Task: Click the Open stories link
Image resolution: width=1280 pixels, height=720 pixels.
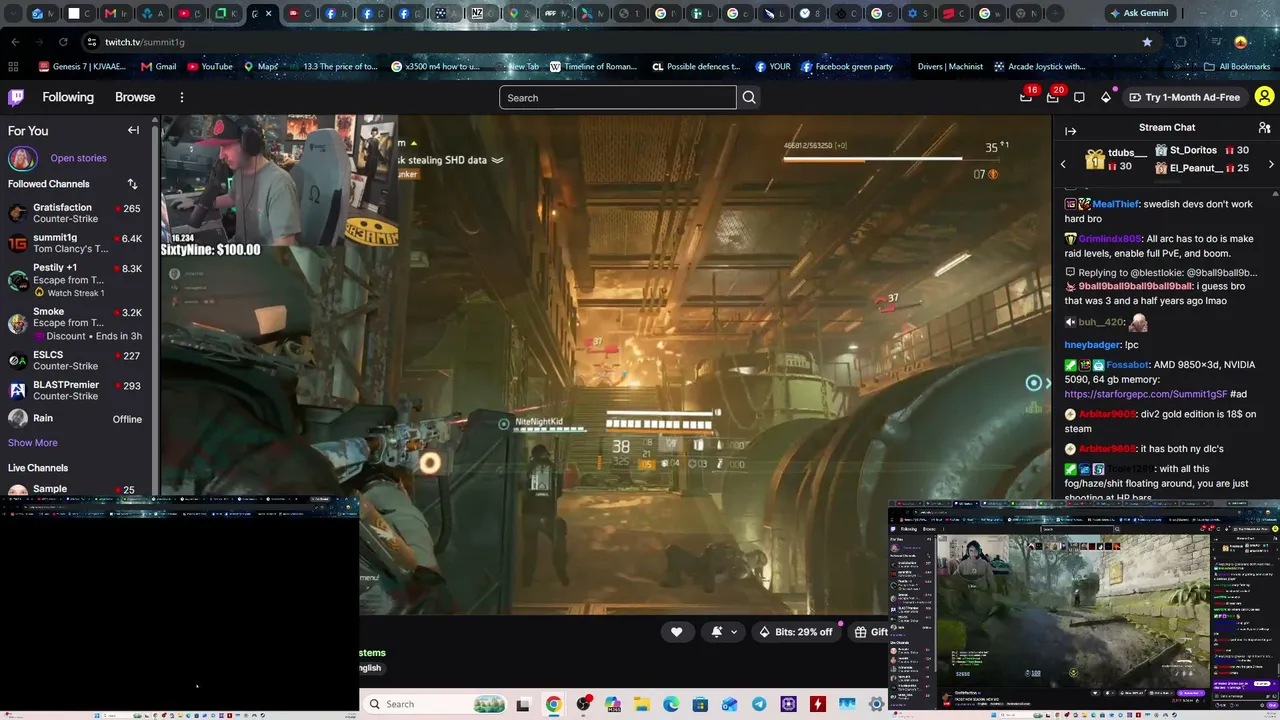Action: click(x=78, y=158)
